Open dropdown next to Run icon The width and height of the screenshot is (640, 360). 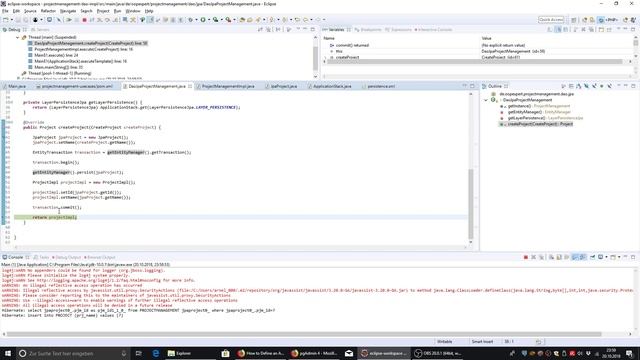209,20
